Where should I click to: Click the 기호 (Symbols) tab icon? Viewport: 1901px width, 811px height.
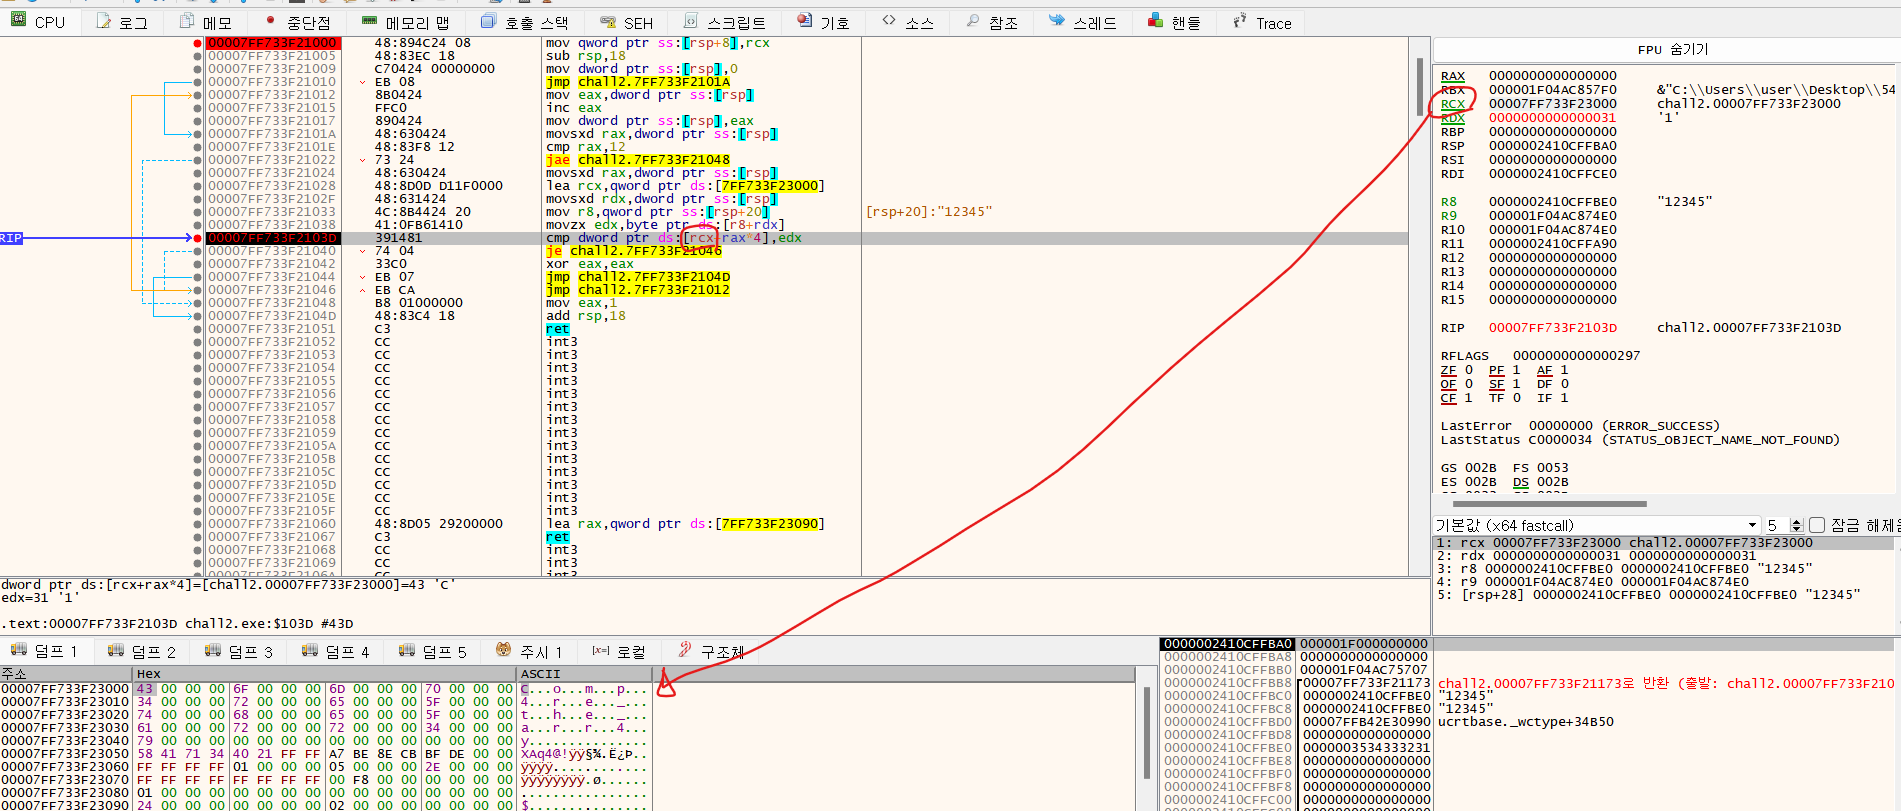coord(805,21)
